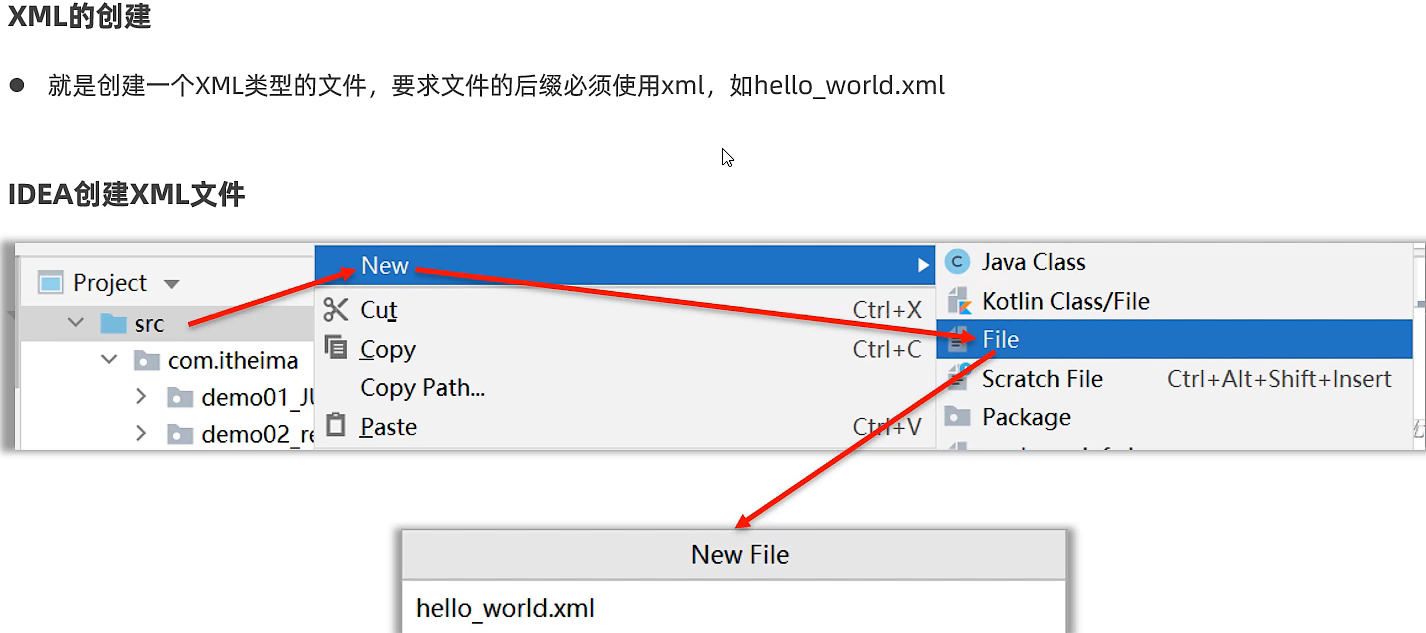1426x633 pixels.
Task: Click the Package folder icon in submenu
Action: pos(958,416)
